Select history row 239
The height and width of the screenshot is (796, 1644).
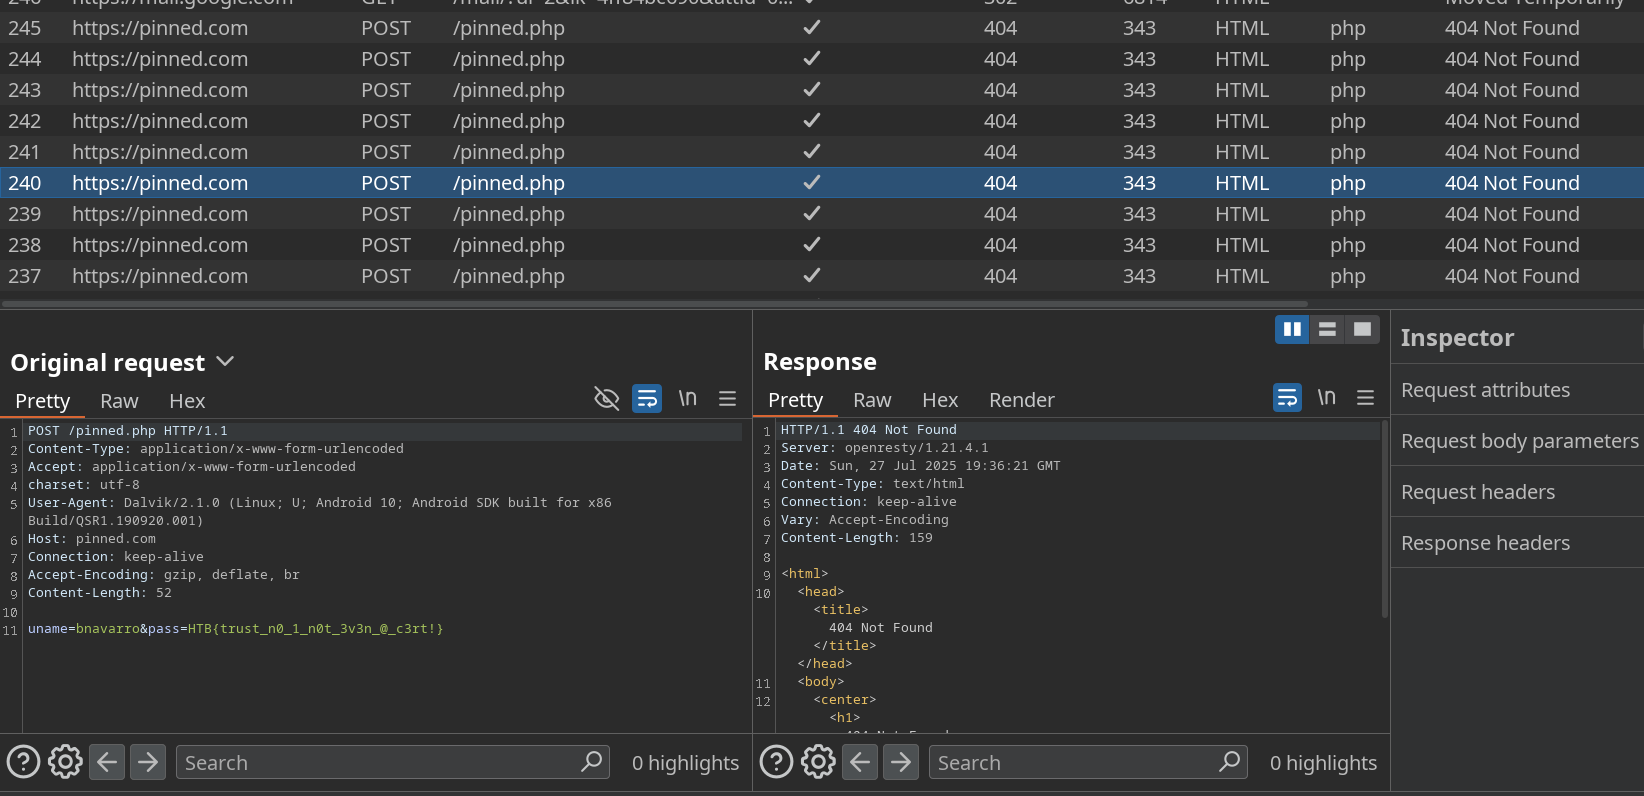822,214
